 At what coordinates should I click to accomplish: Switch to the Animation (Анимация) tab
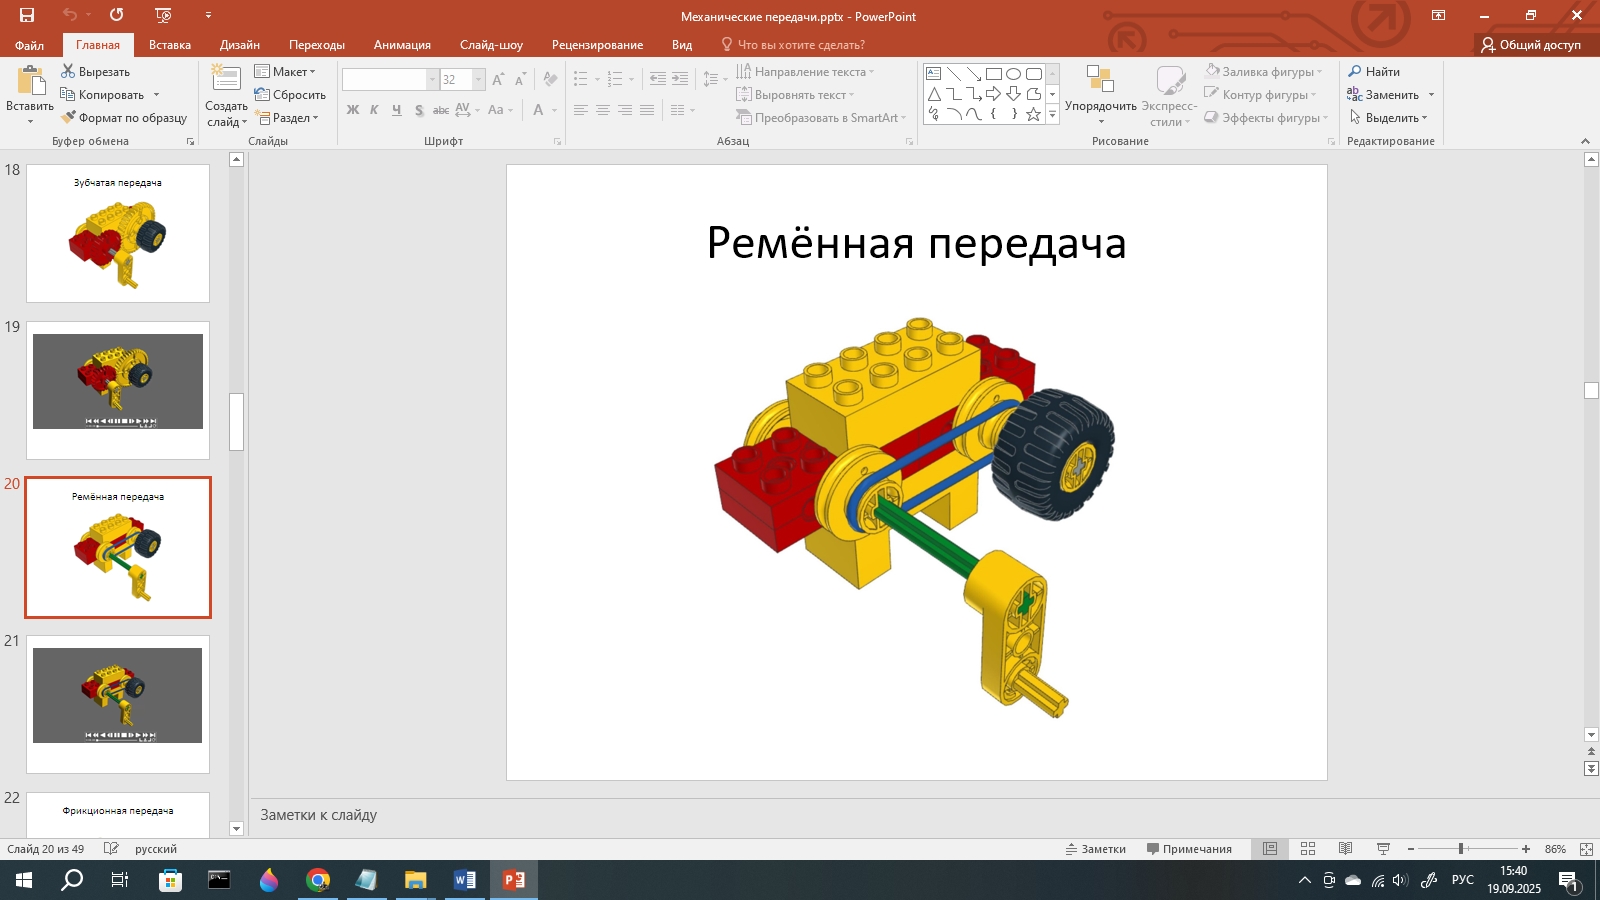coord(402,45)
